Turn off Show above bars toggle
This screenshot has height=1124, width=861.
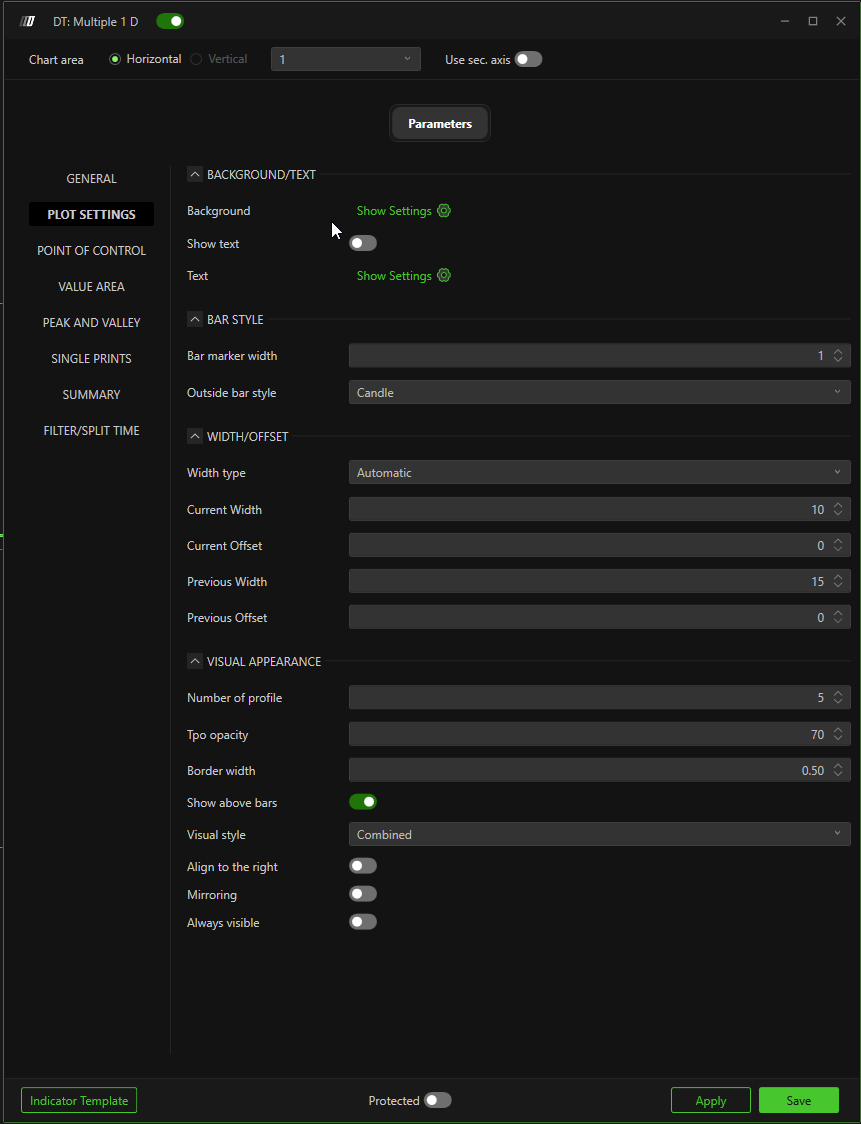click(363, 802)
